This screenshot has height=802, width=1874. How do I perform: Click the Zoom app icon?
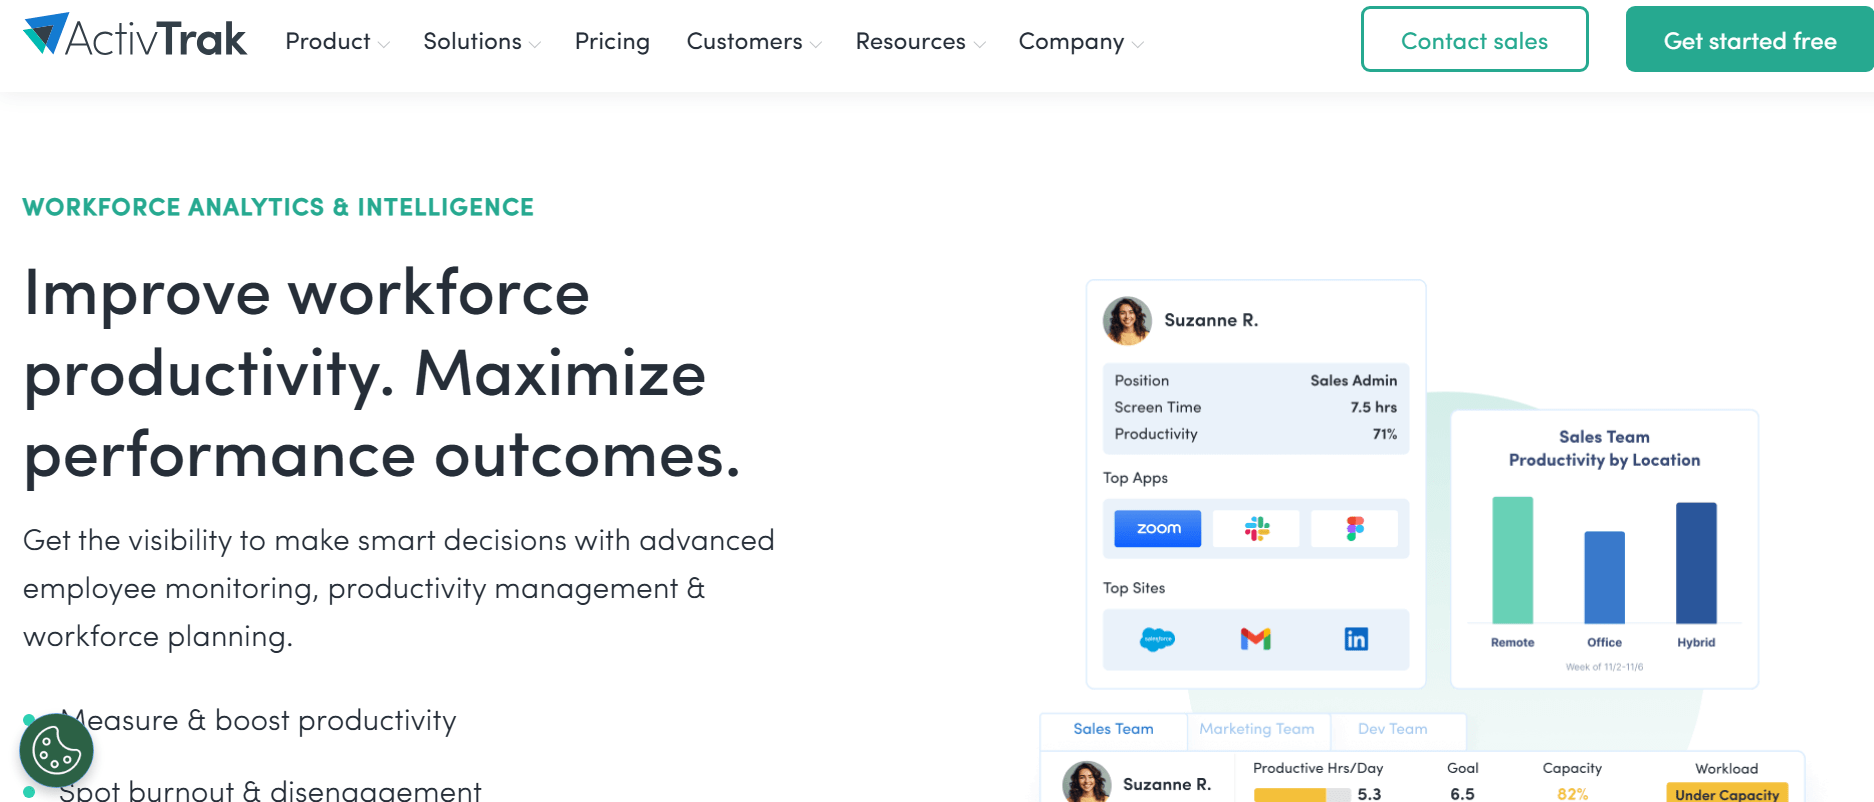point(1158,528)
